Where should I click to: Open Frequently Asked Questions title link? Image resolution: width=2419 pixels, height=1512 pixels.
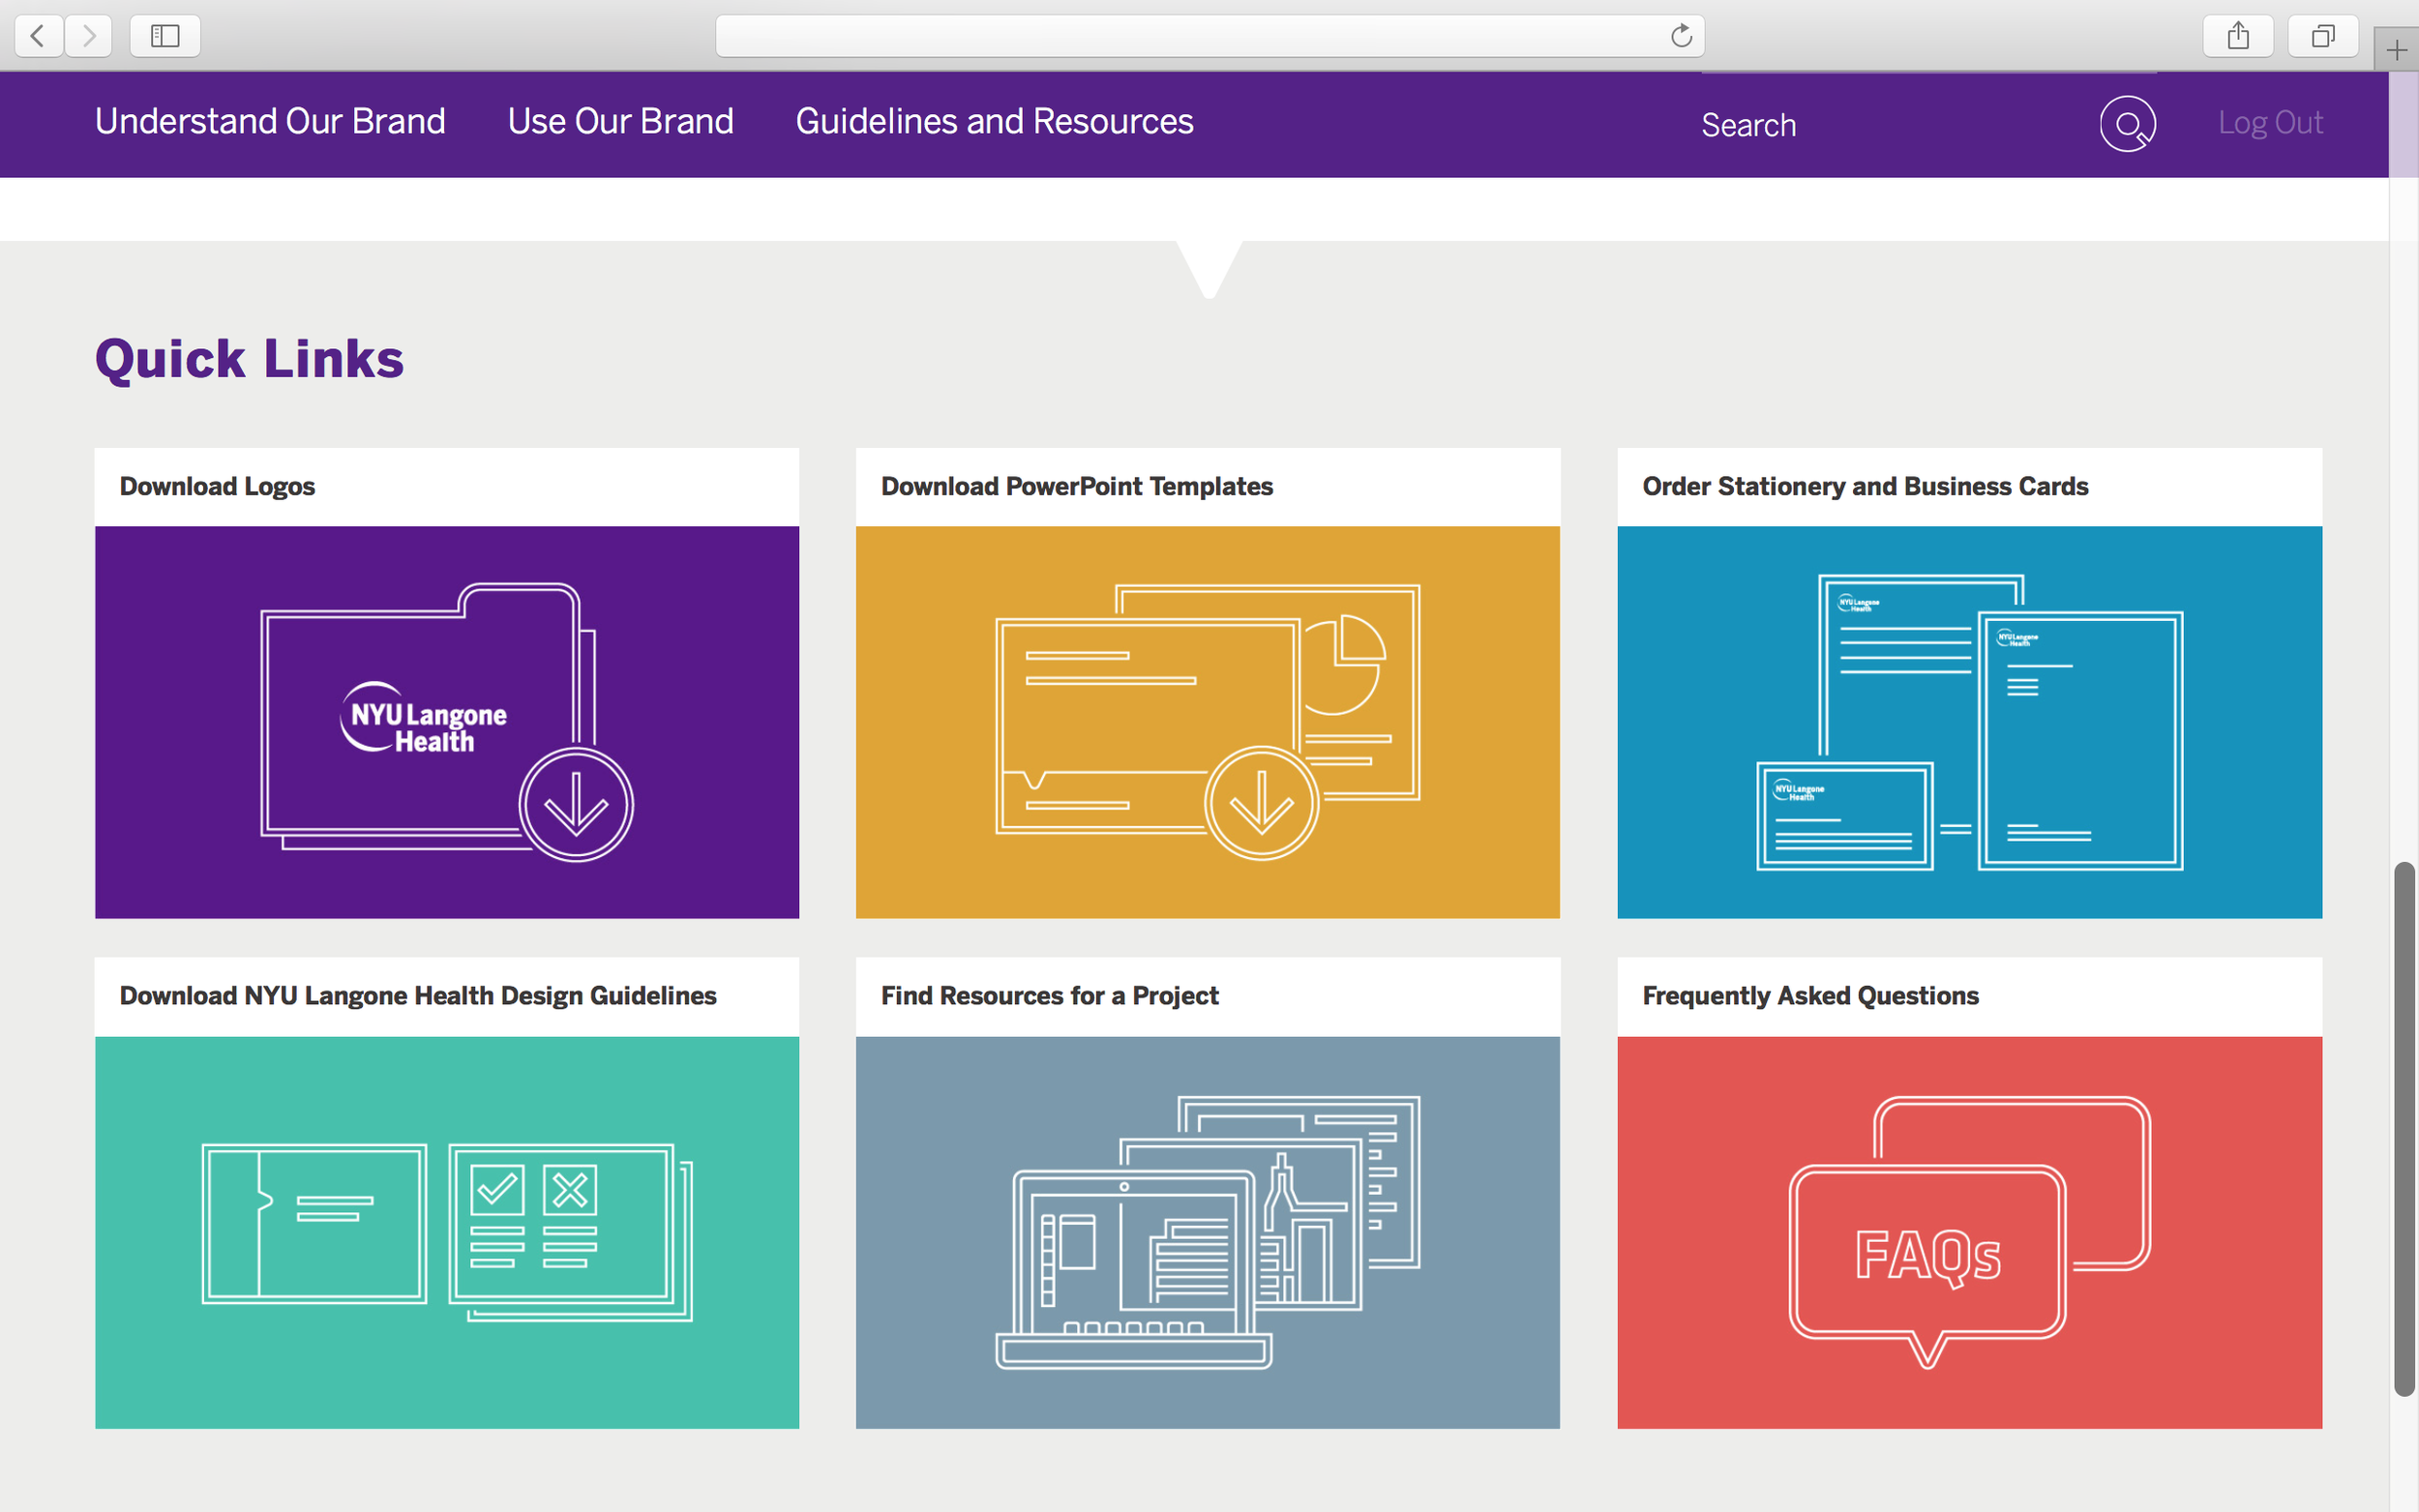point(1810,996)
